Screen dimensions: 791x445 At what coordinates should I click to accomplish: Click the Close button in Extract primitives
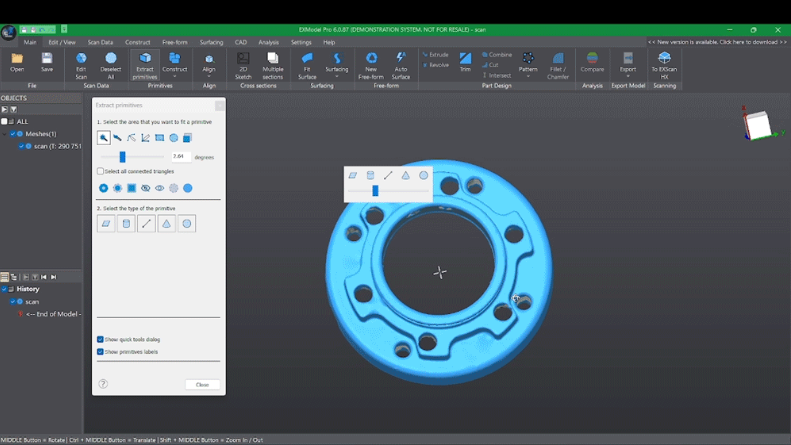[202, 385]
